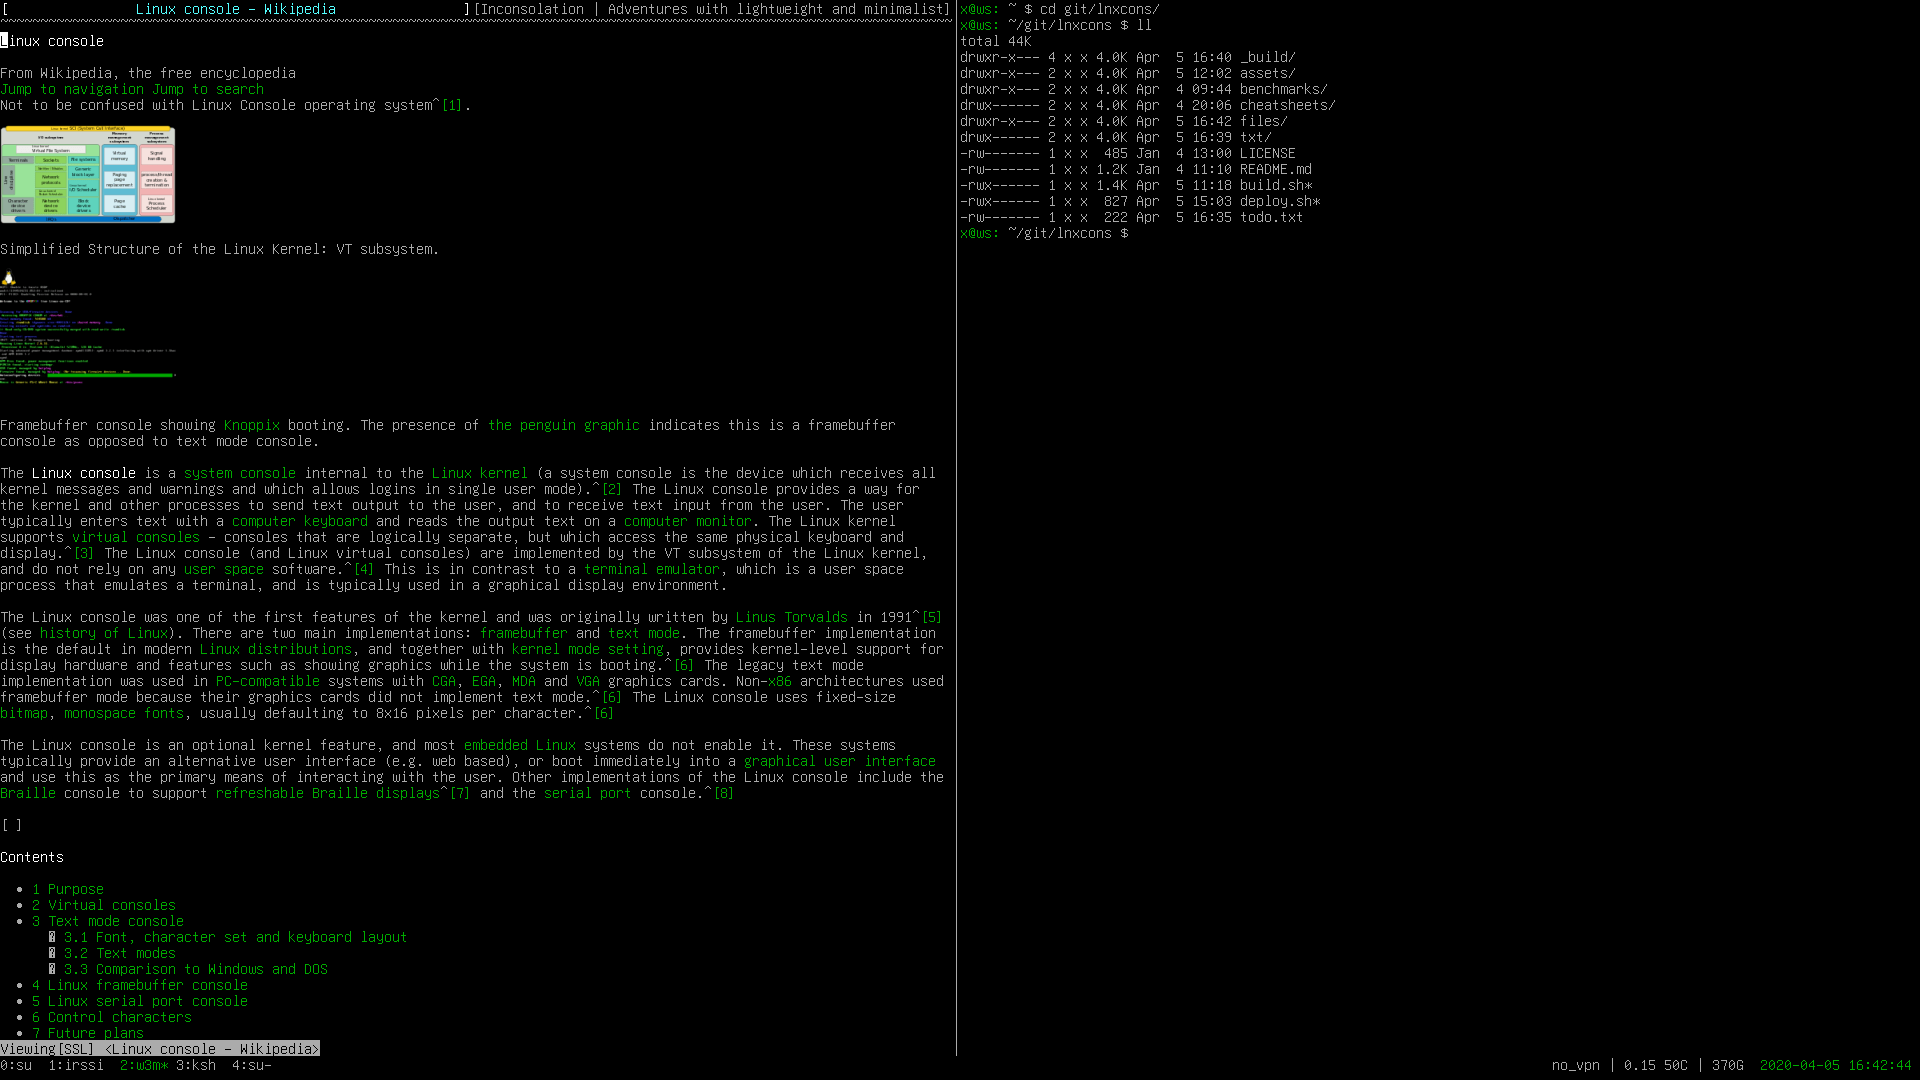Screen dimensions: 1920x1080
Task: Follow the Jump to navigation link
Action: click(72, 89)
